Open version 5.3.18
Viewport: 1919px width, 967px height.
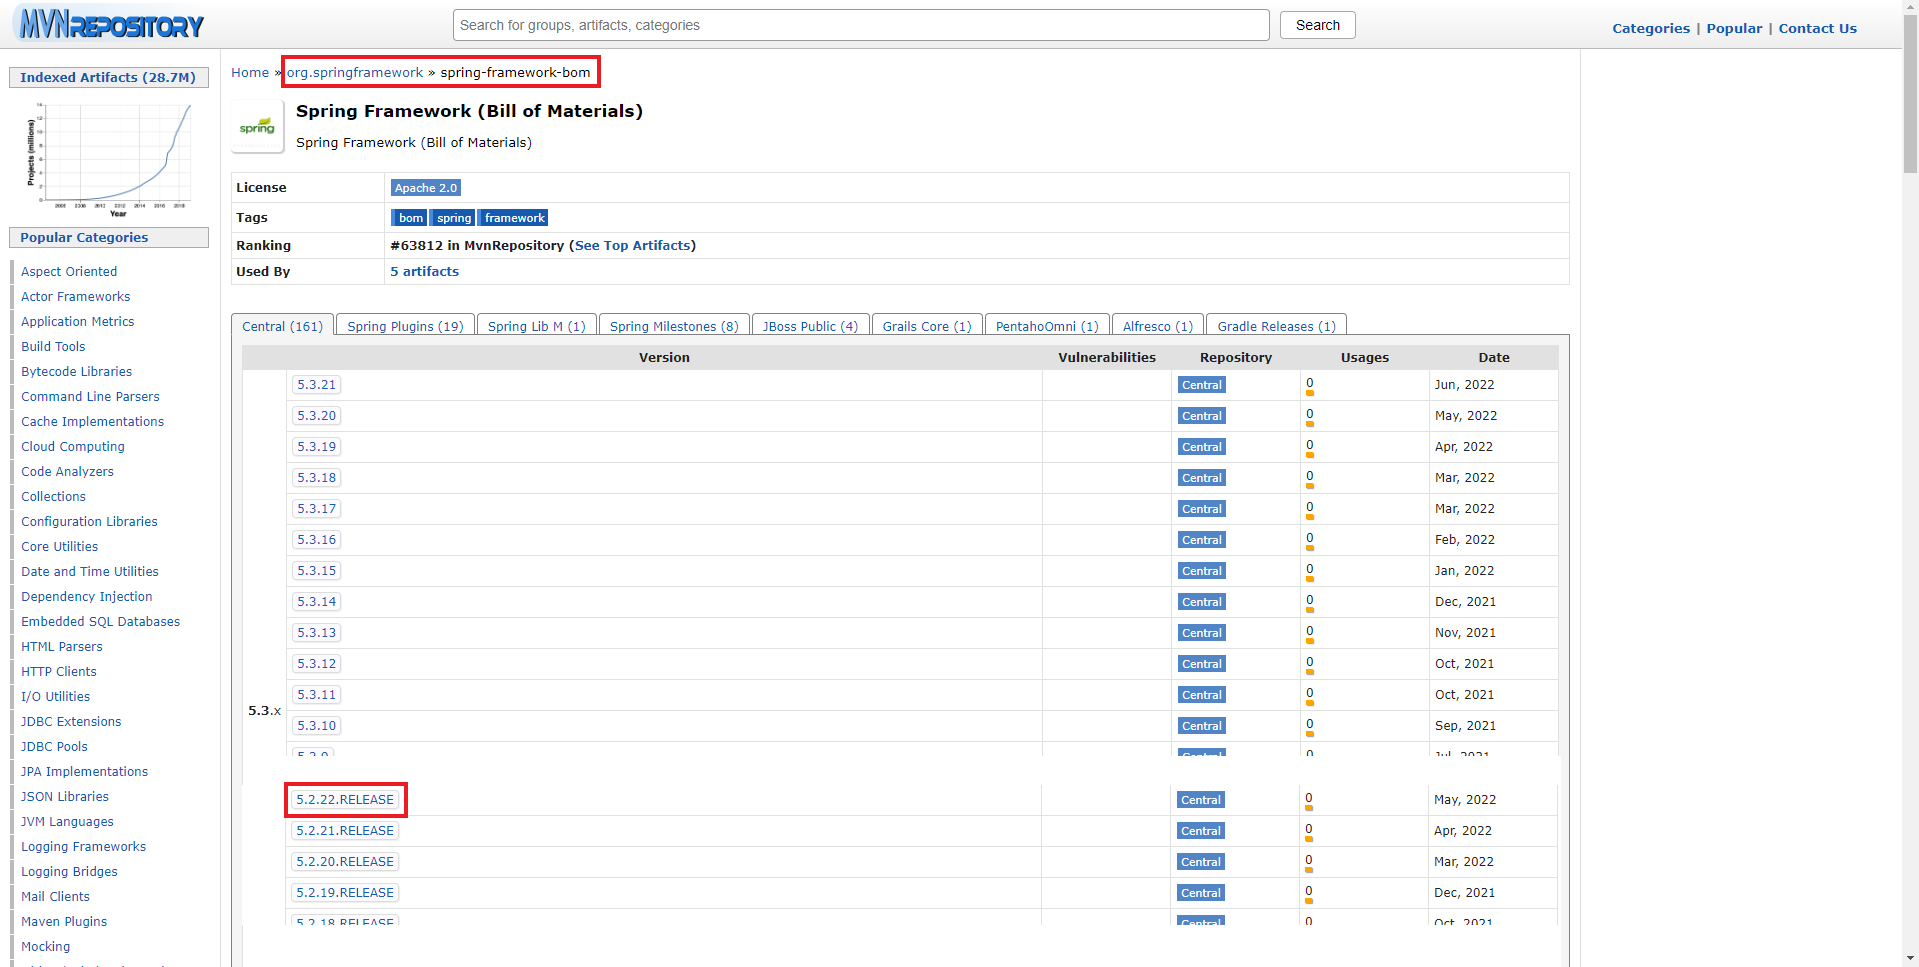[316, 478]
